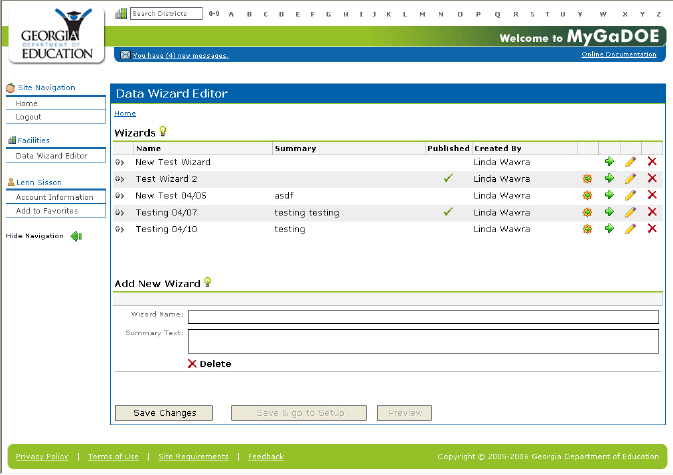Click into the Wizard Name field
This screenshot has height=475, width=673.
tap(423, 317)
